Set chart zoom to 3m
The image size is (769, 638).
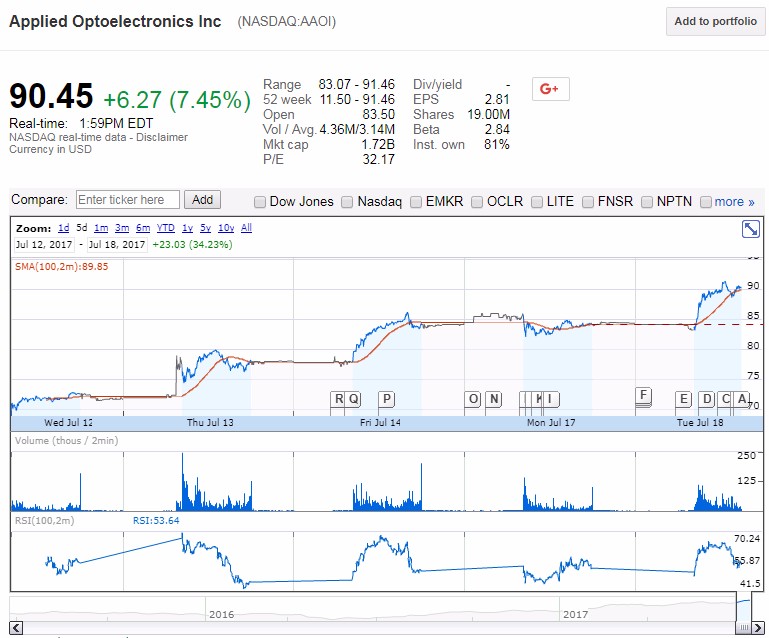pos(122,228)
